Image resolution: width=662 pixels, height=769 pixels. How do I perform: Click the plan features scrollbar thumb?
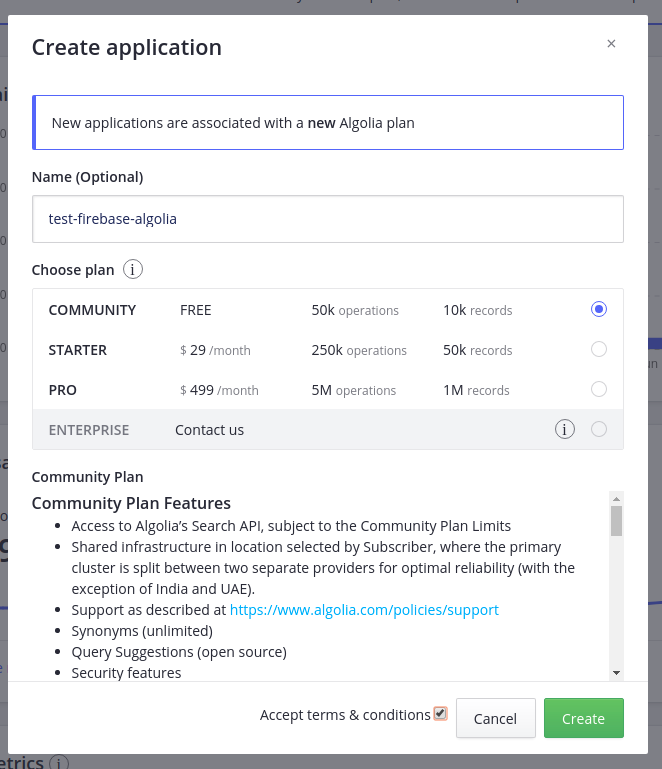click(616, 521)
